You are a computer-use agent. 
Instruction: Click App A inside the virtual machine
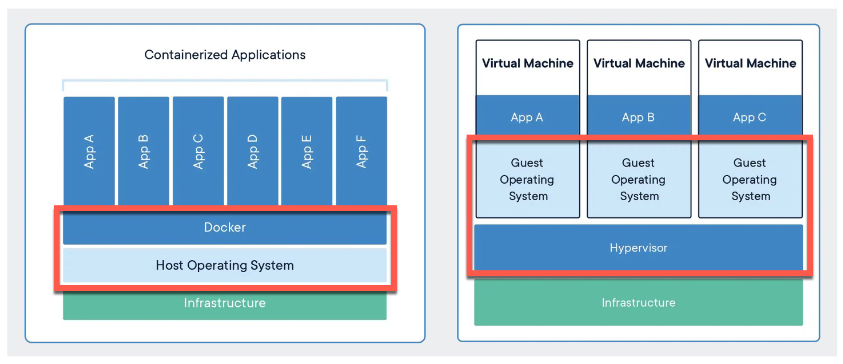point(527,117)
